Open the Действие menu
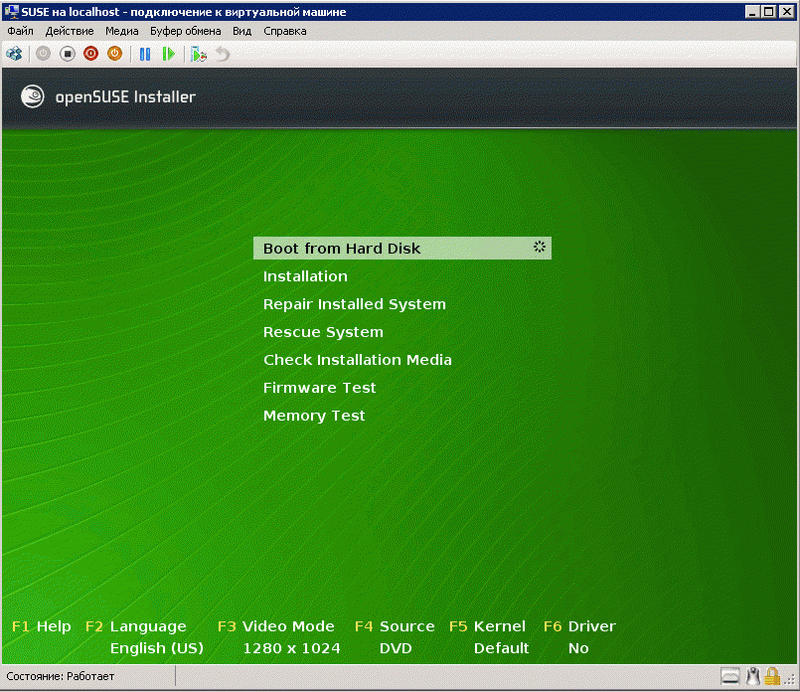The width and height of the screenshot is (800, 692). pyautogui.click(x=69, y=31)
